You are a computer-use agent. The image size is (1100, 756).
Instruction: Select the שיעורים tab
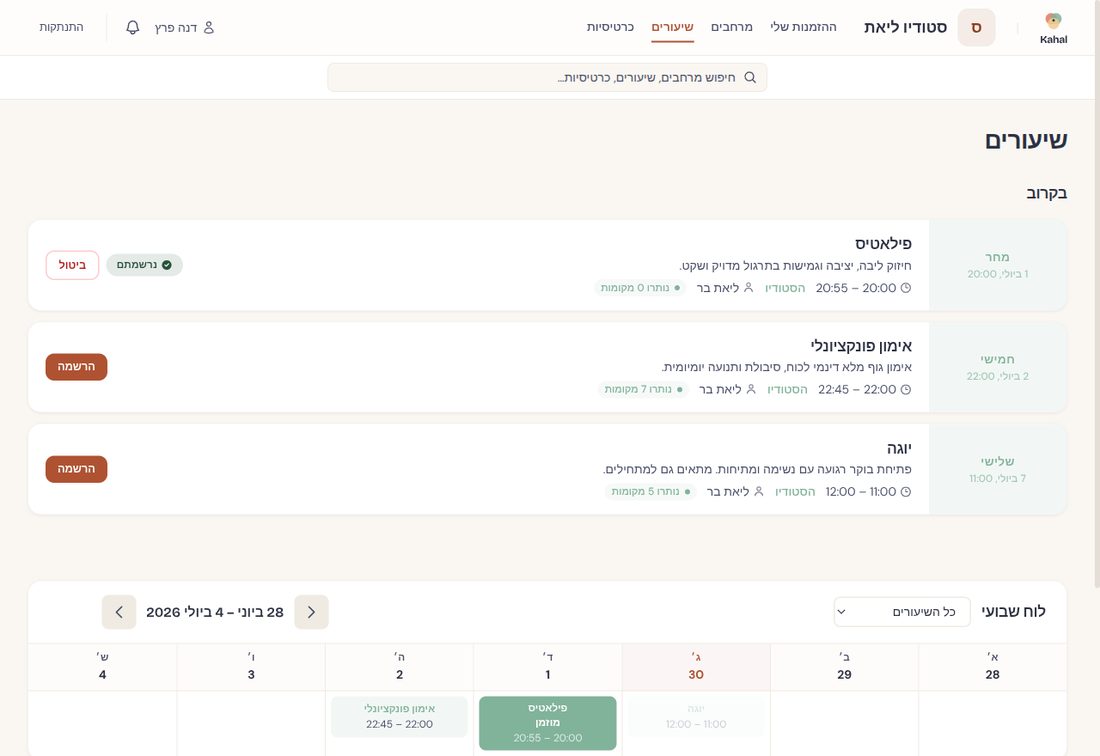(x=672, y=27)
